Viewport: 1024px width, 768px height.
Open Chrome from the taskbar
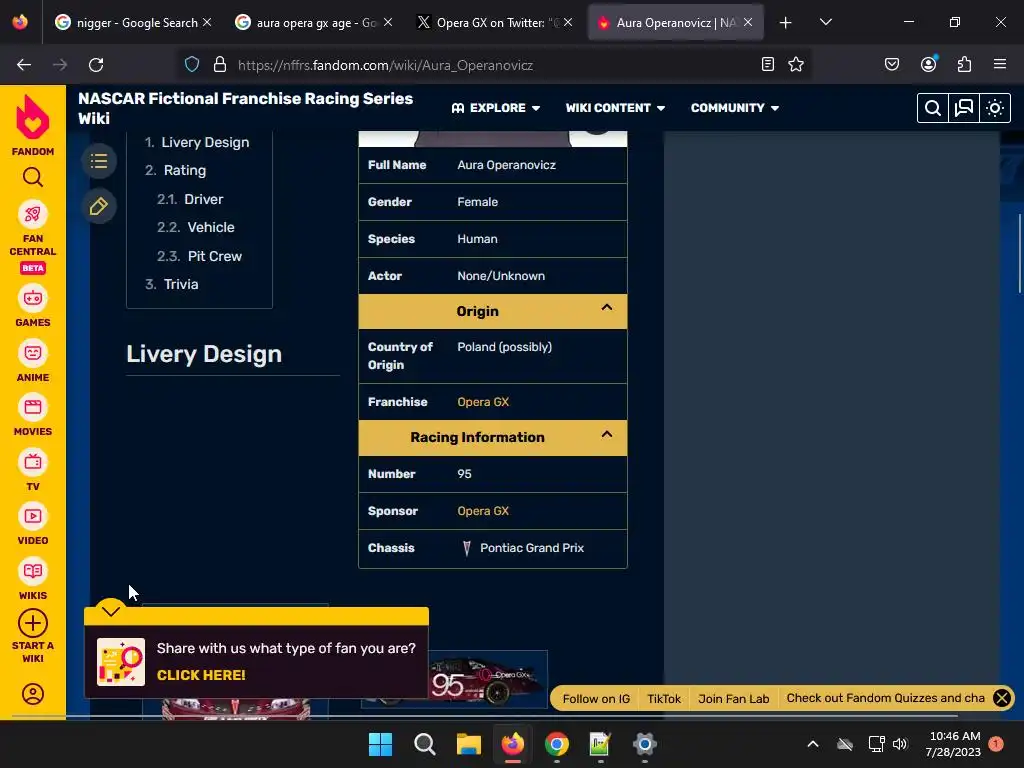coord(556,744)
